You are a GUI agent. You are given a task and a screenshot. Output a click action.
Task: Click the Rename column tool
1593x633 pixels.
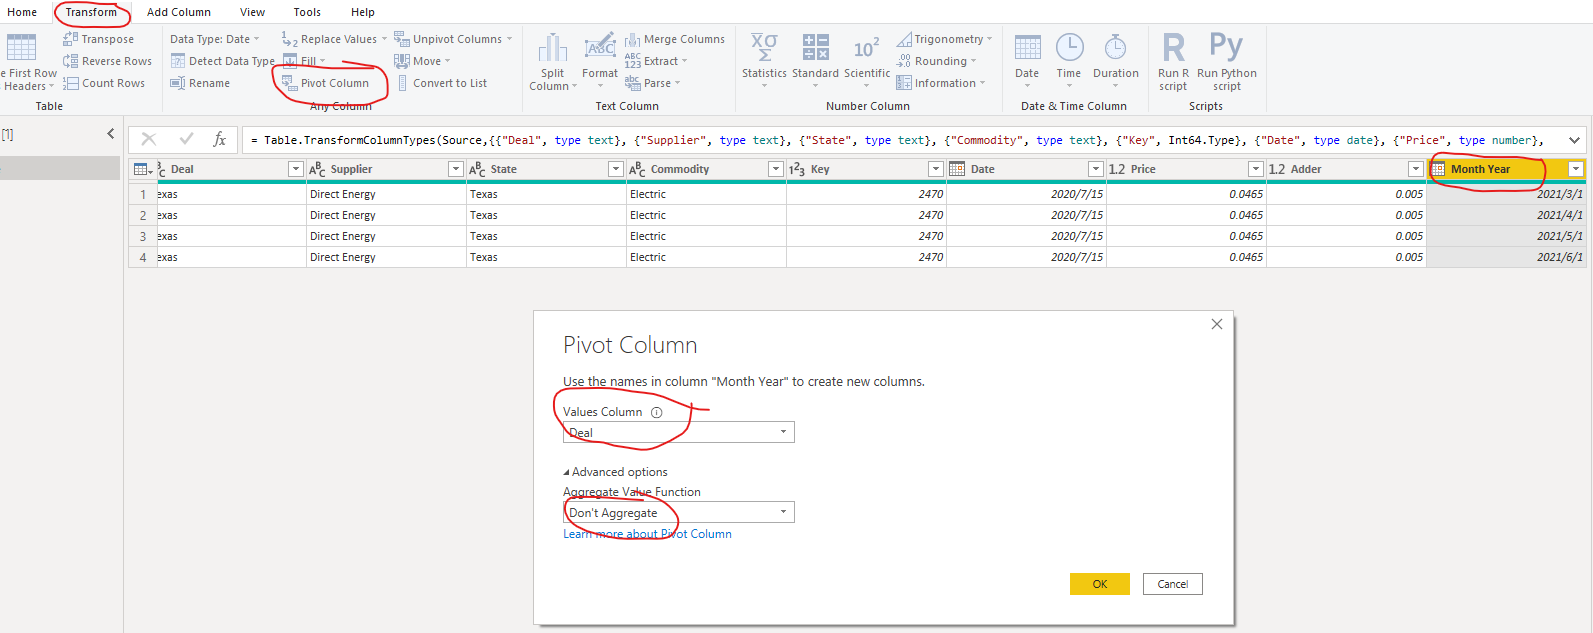[x=200, y=83]
